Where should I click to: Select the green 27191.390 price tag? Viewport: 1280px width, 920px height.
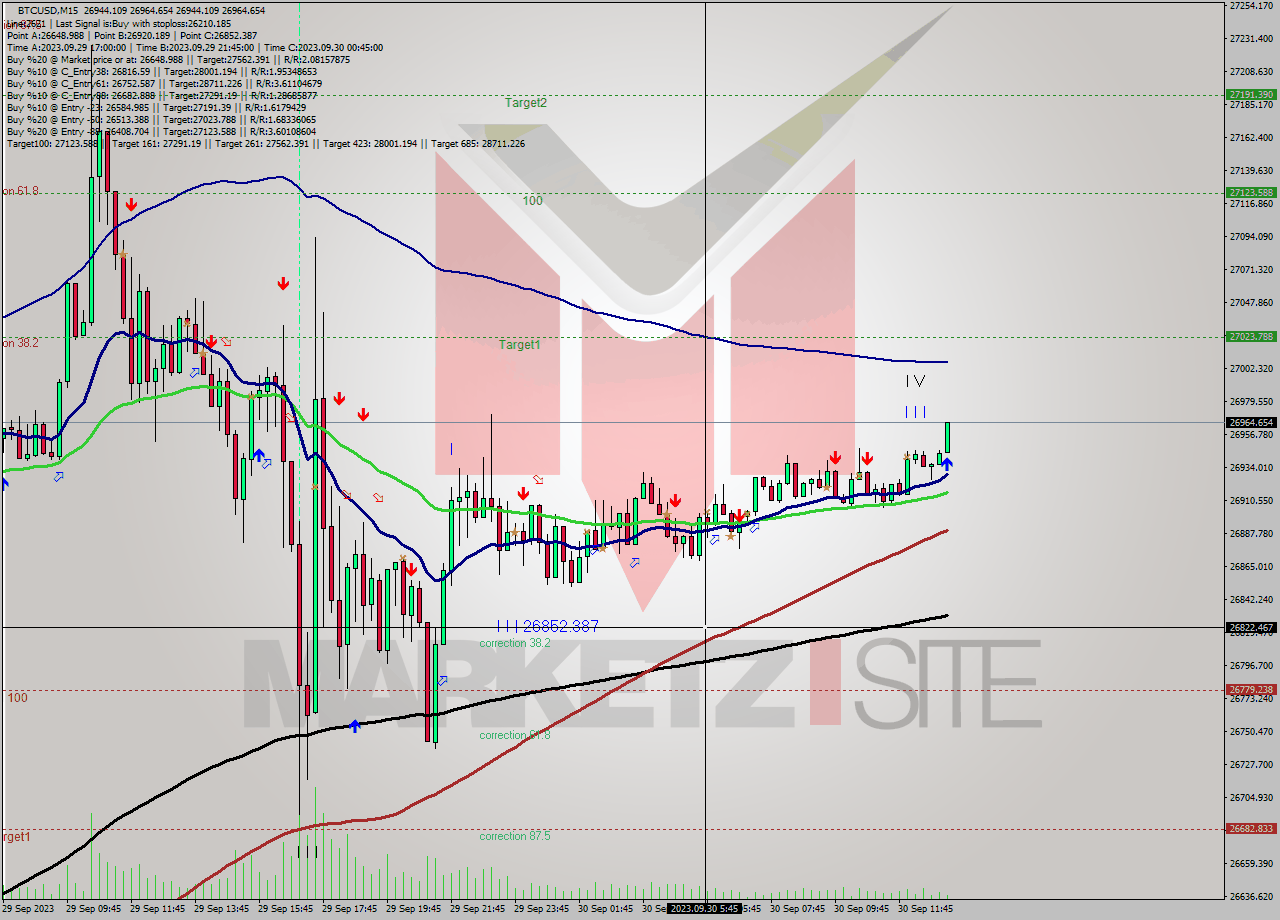pyautogui.click(x=1250, y=95)
